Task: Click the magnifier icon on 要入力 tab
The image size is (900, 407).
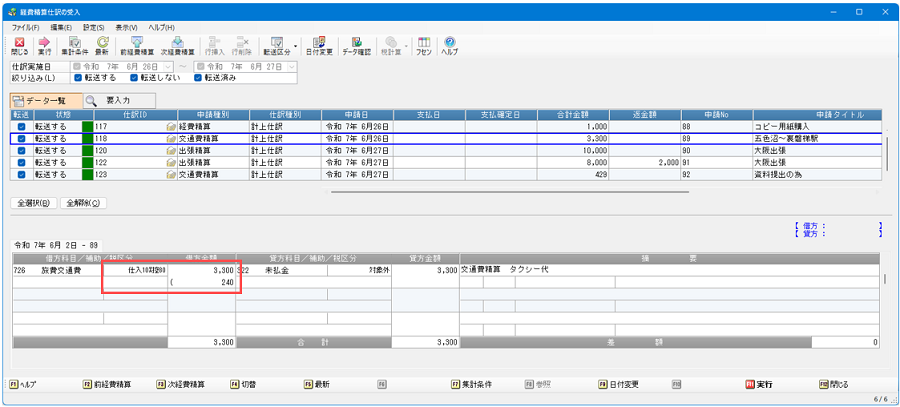Action: pos(92,101)
